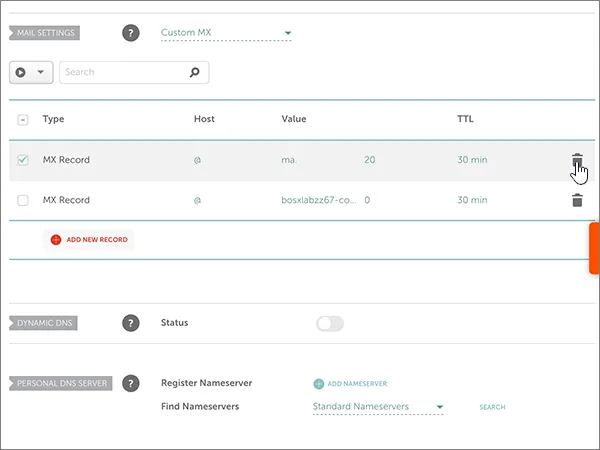Click ADD NEW RECORD button
This screenshot has width=600, height=450.
(88, 240)
